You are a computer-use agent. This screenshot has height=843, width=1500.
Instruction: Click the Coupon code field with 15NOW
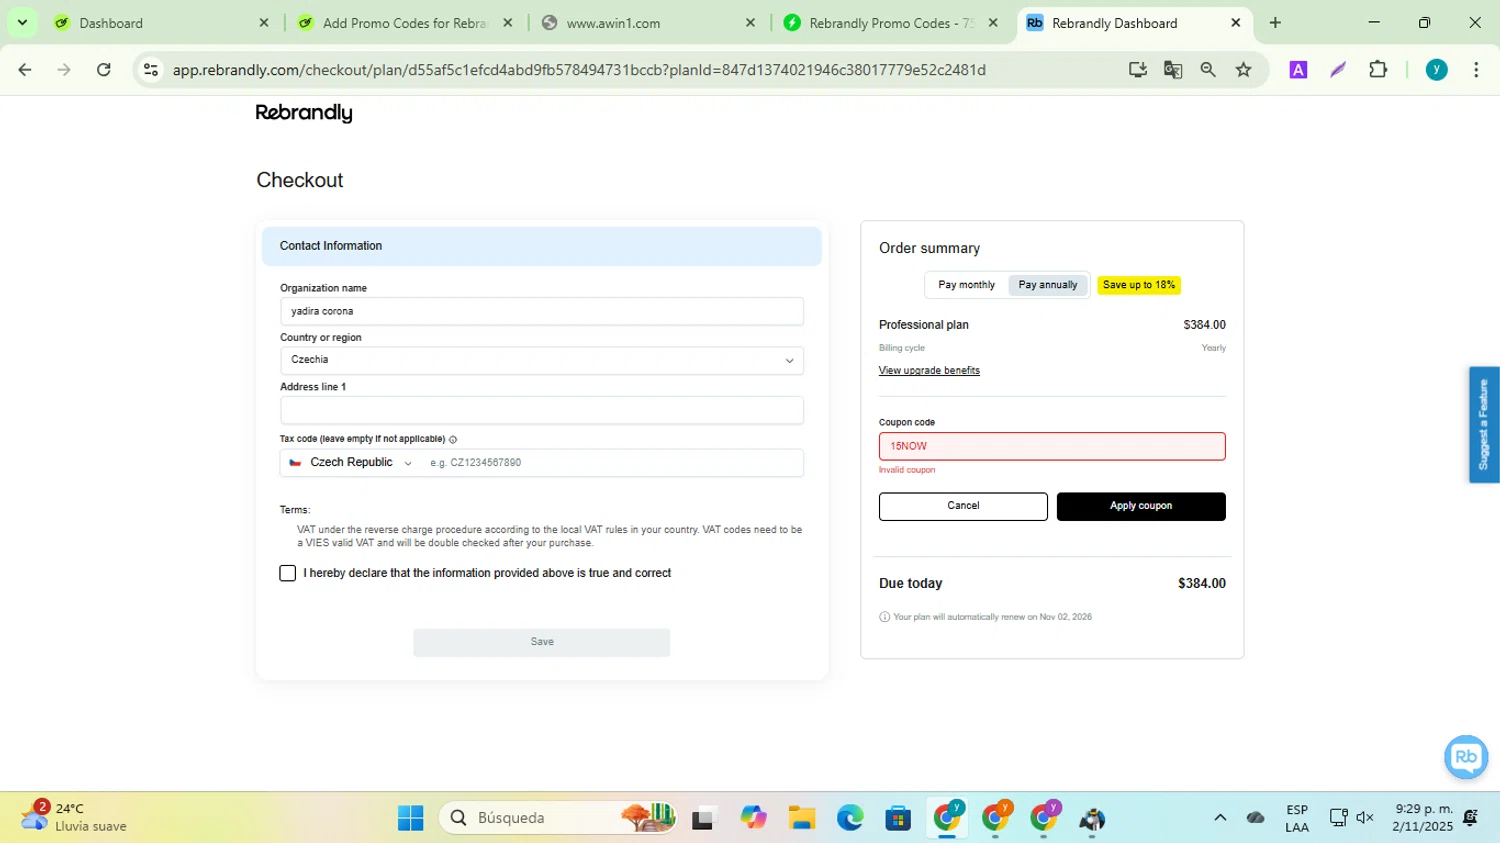(1052, 446)
